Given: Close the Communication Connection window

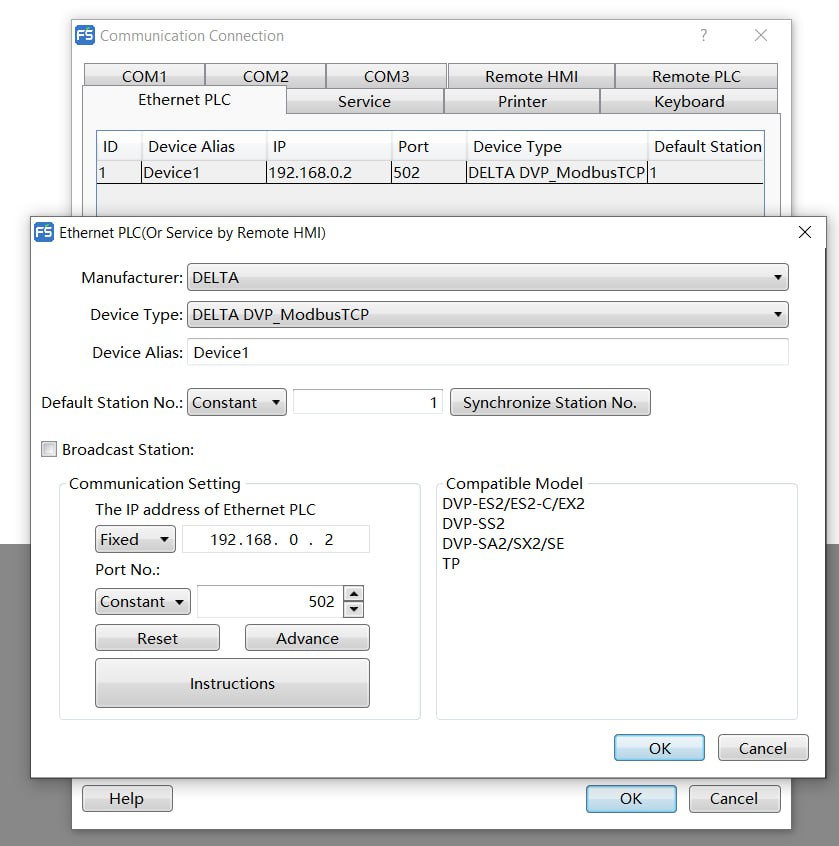Looking at the screenshot, I should click(761, 36).
